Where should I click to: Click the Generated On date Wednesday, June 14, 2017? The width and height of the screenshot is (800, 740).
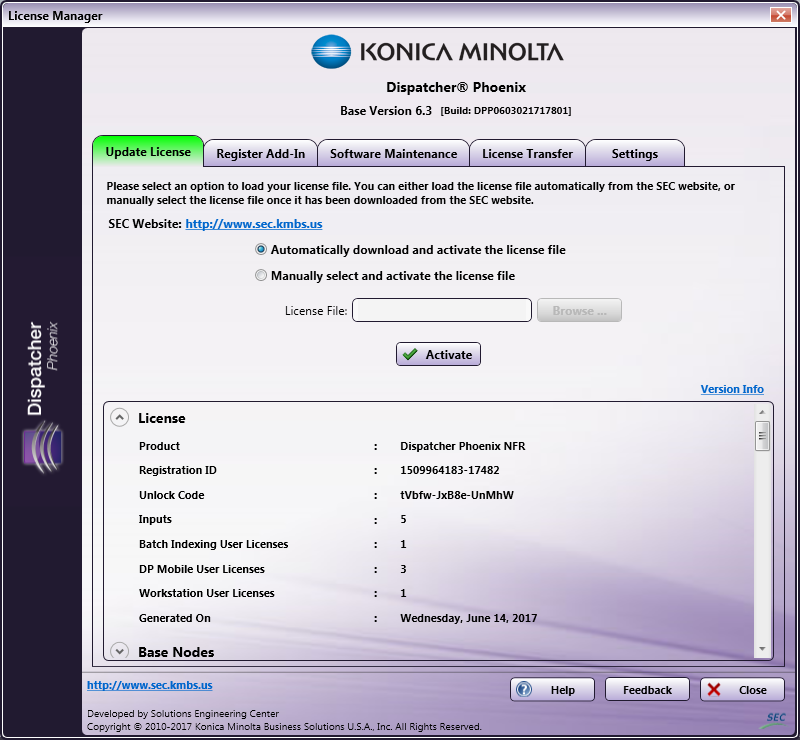[x=468, y=618]
